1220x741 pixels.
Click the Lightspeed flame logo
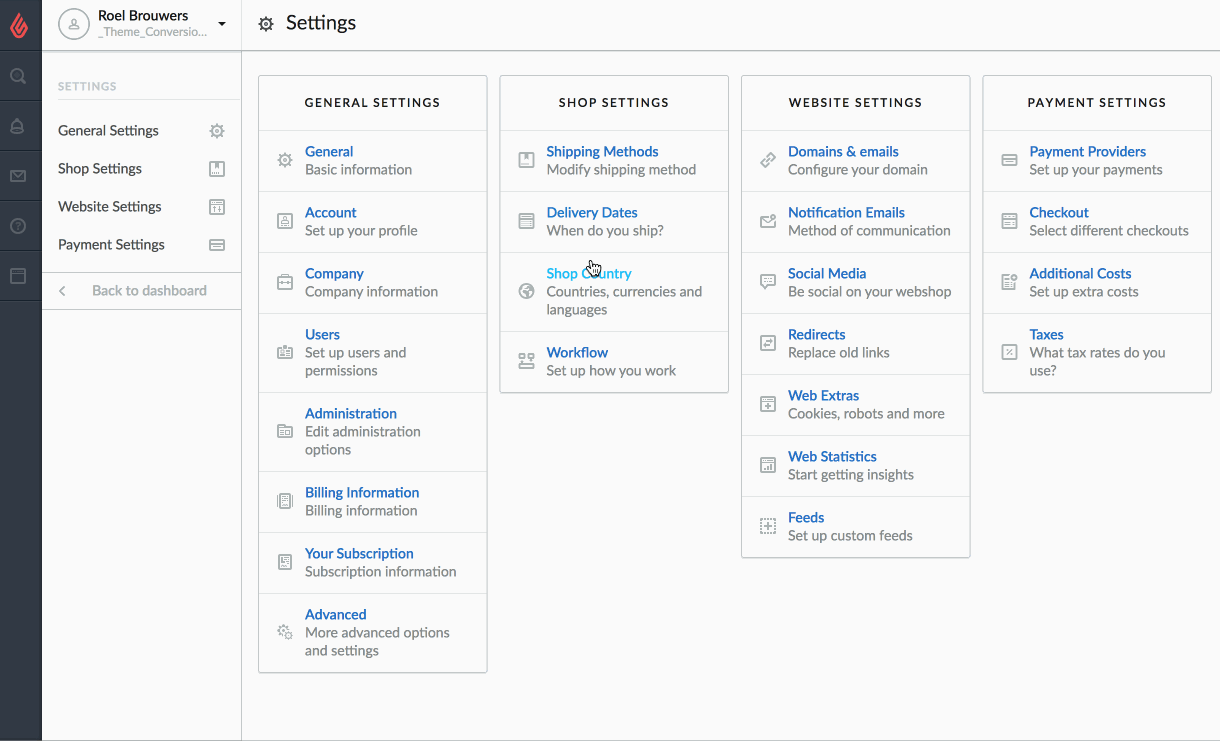19,25
